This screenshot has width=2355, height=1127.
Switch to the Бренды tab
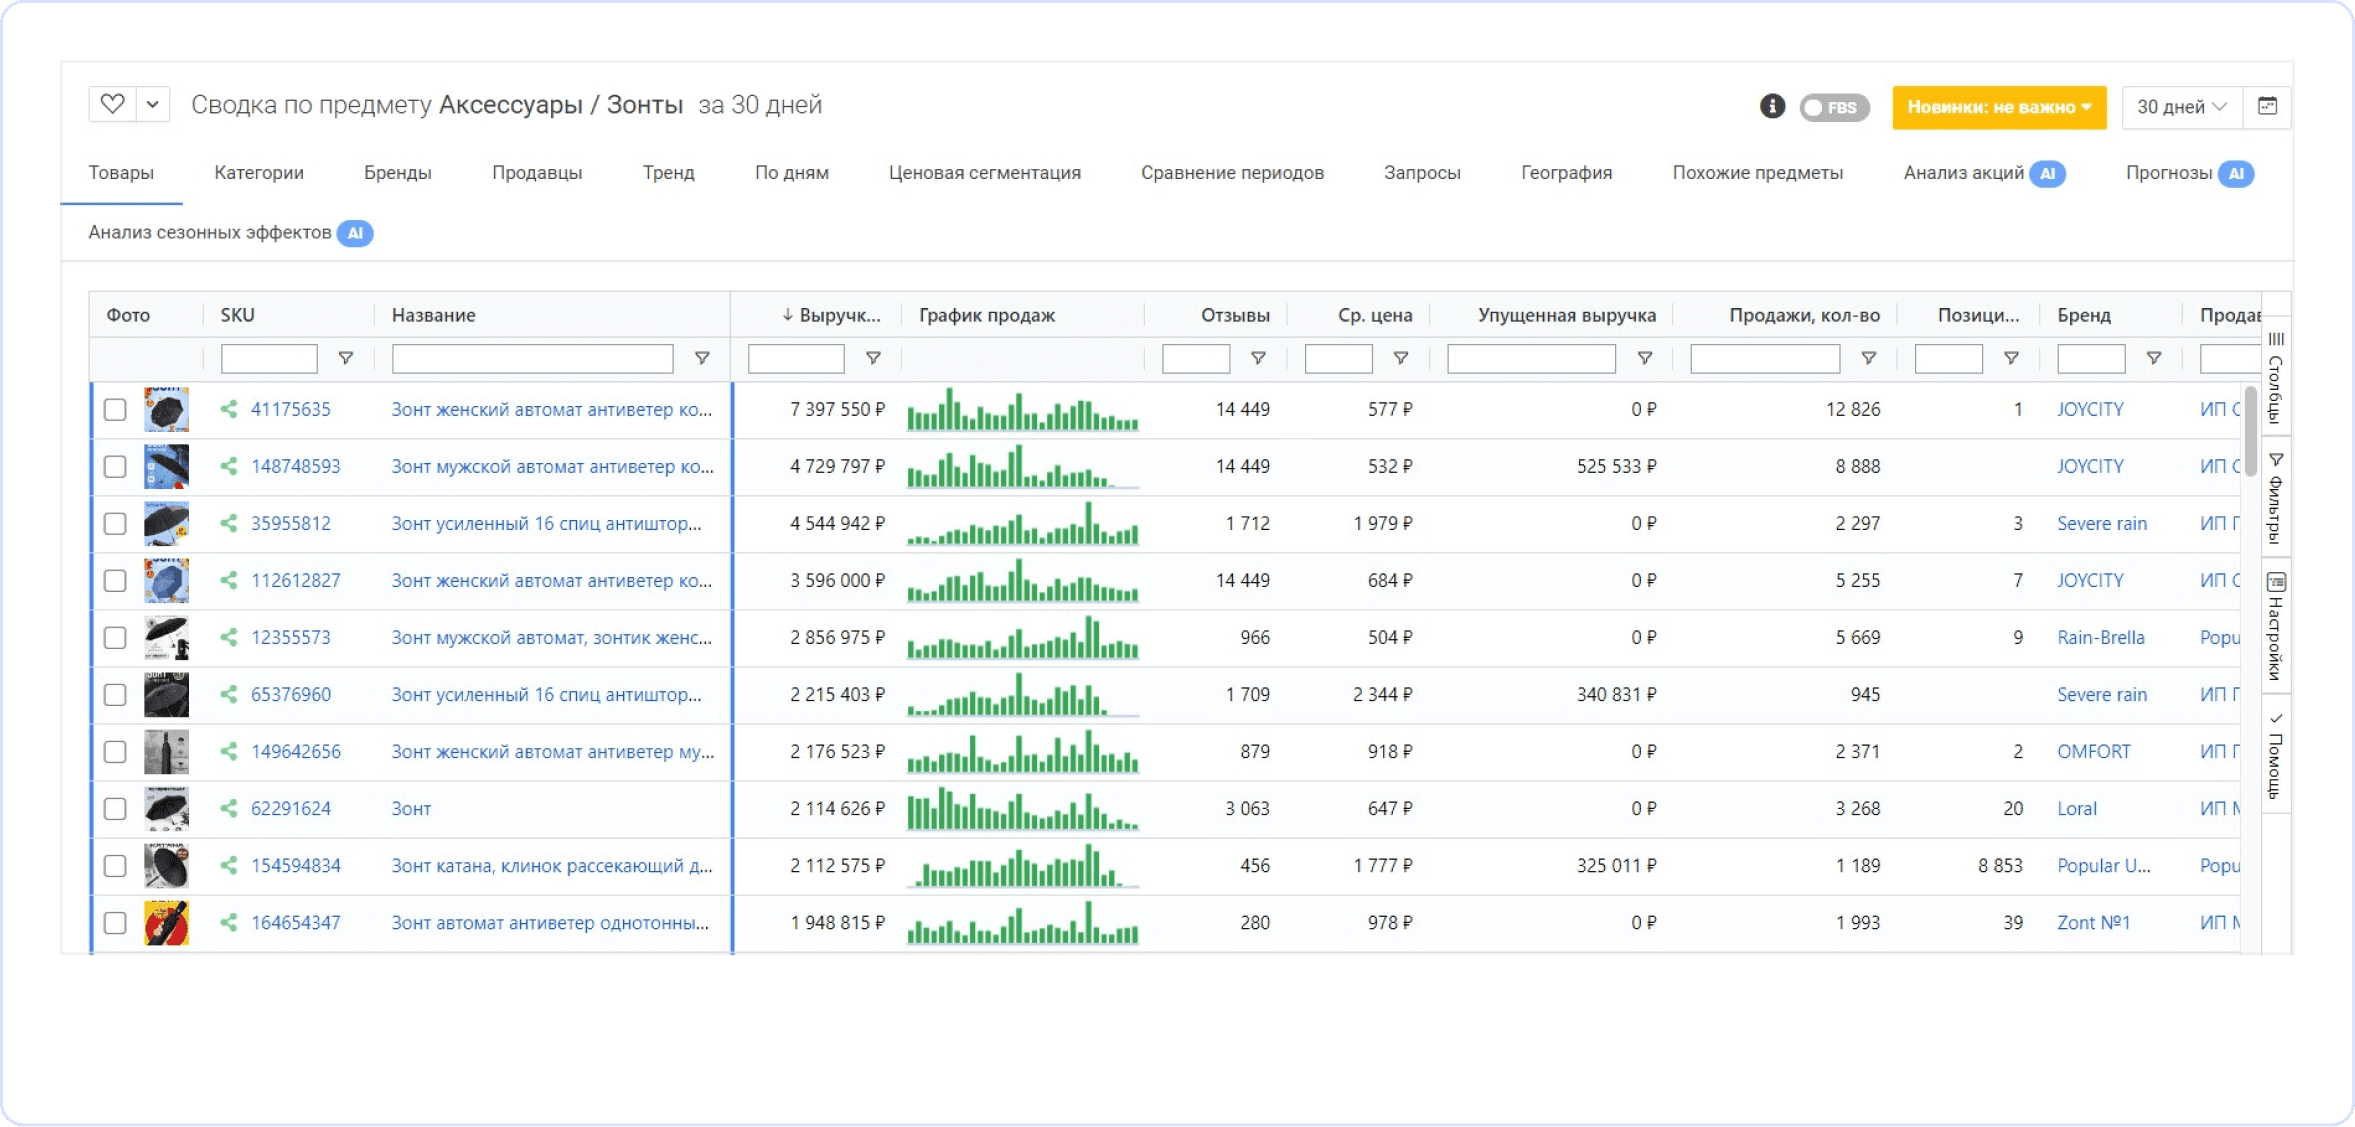tap(397, 173)
